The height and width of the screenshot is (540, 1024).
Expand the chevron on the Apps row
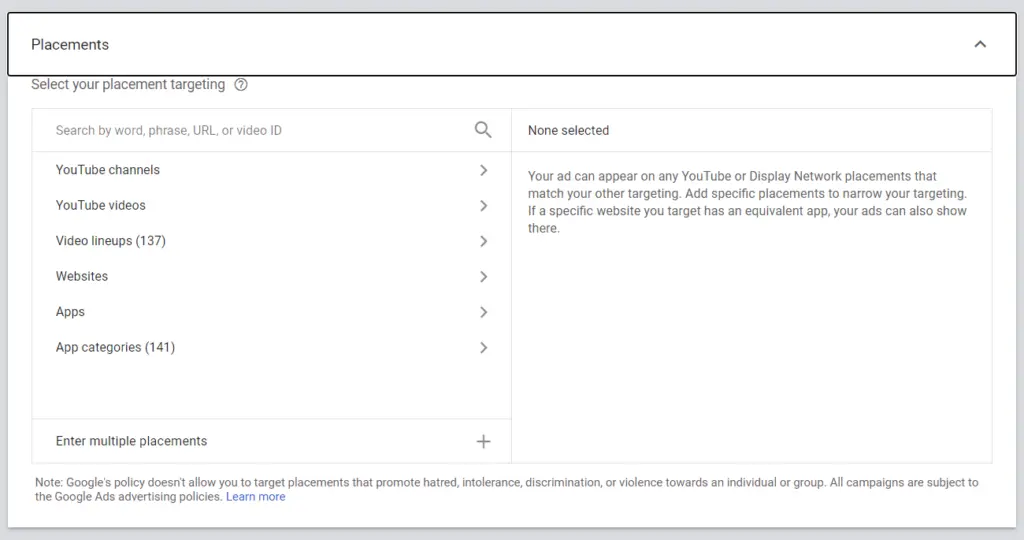coord(484,312)
